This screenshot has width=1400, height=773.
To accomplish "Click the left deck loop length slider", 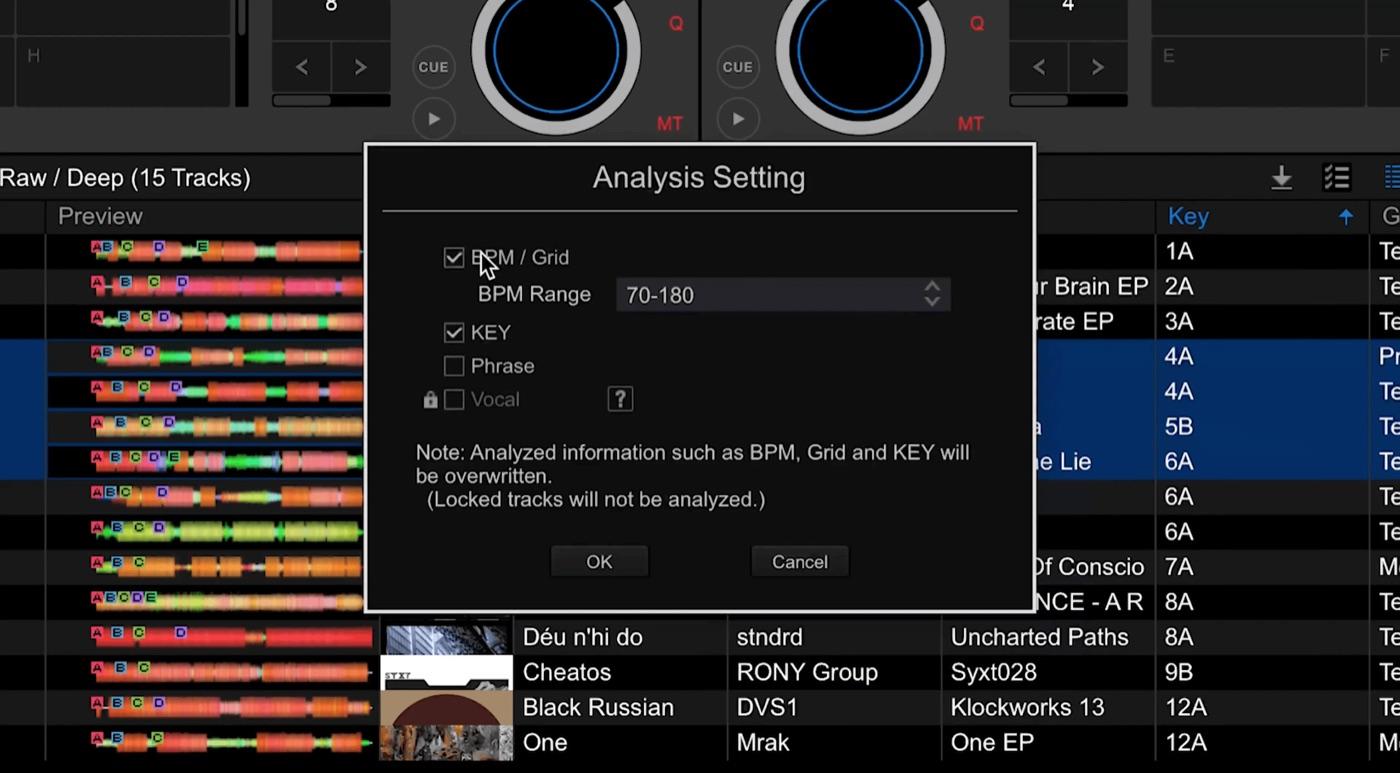I will 331,101.
